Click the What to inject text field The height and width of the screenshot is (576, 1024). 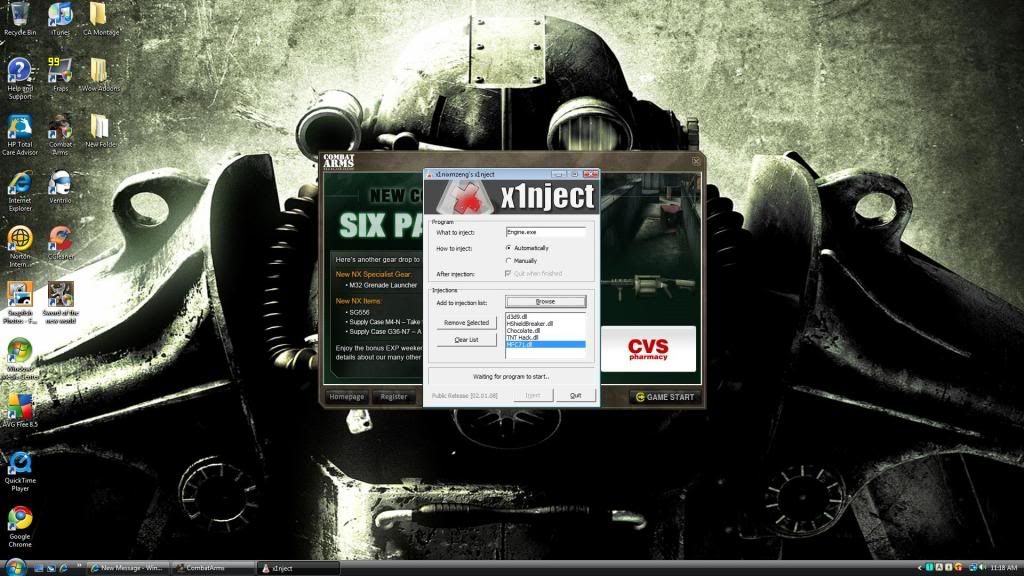point(545,232)
